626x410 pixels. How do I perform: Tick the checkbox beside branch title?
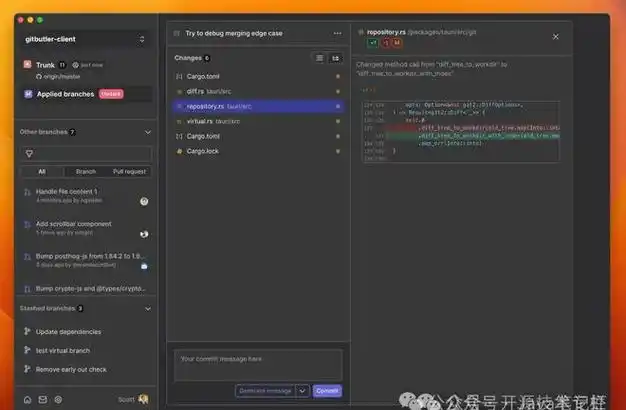177,33
